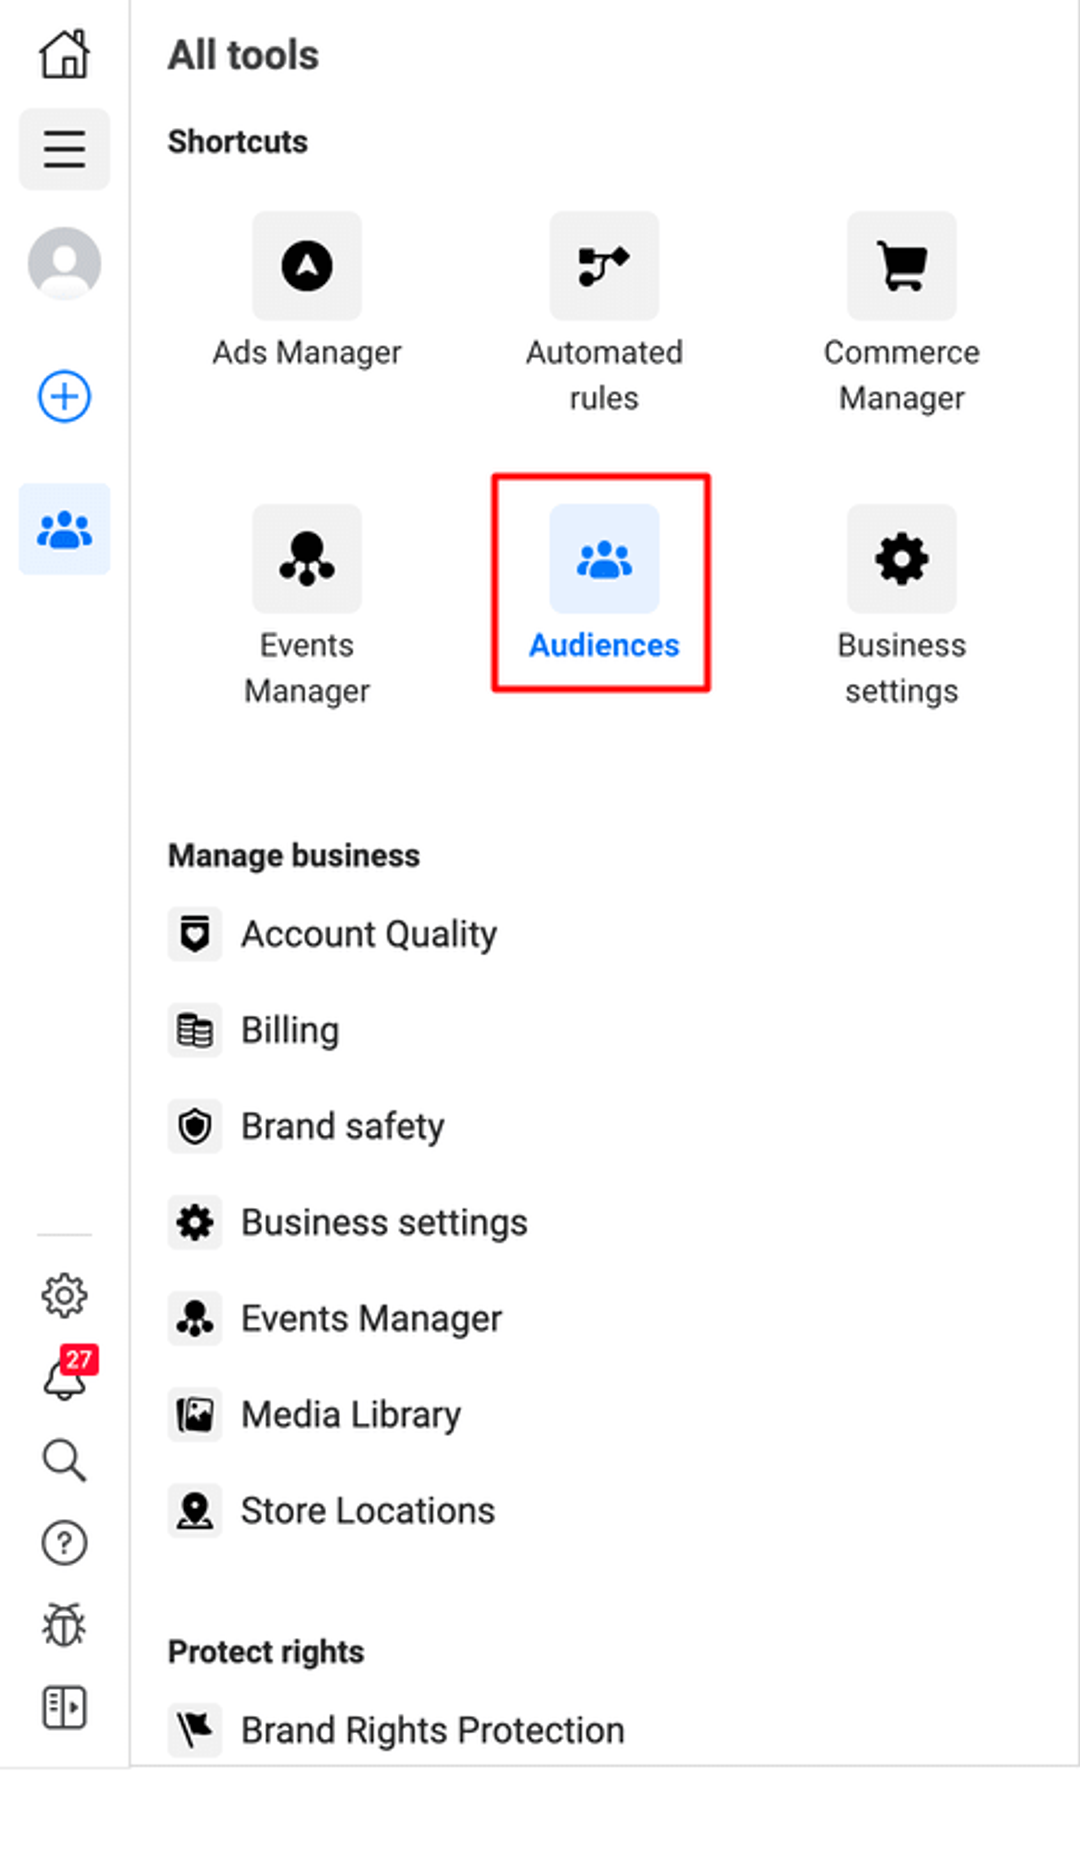1080x1867 pixels.
Task: Open the sidebar Settings gear
Action: (x=64, y=1295)
